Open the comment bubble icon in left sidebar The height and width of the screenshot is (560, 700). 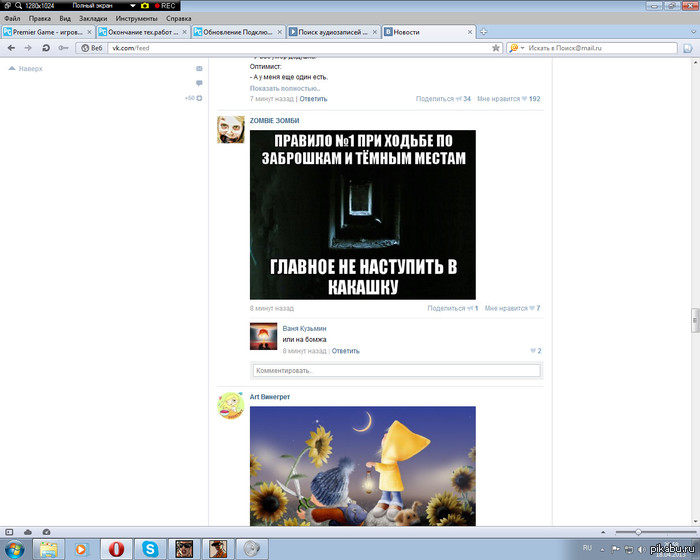(x=199, y=83)
